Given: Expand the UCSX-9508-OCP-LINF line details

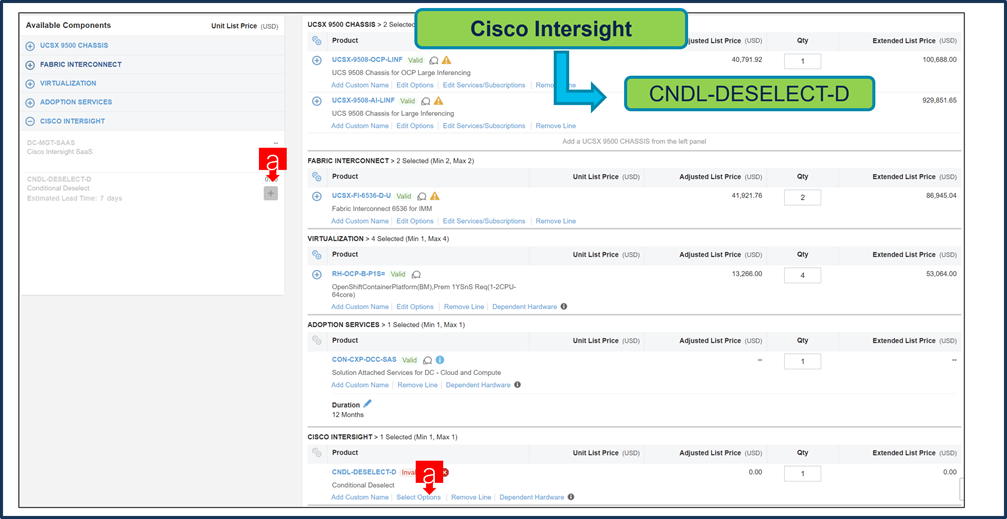Looking at the screenshot, I should pyautogui.click(x=317, y=60).
